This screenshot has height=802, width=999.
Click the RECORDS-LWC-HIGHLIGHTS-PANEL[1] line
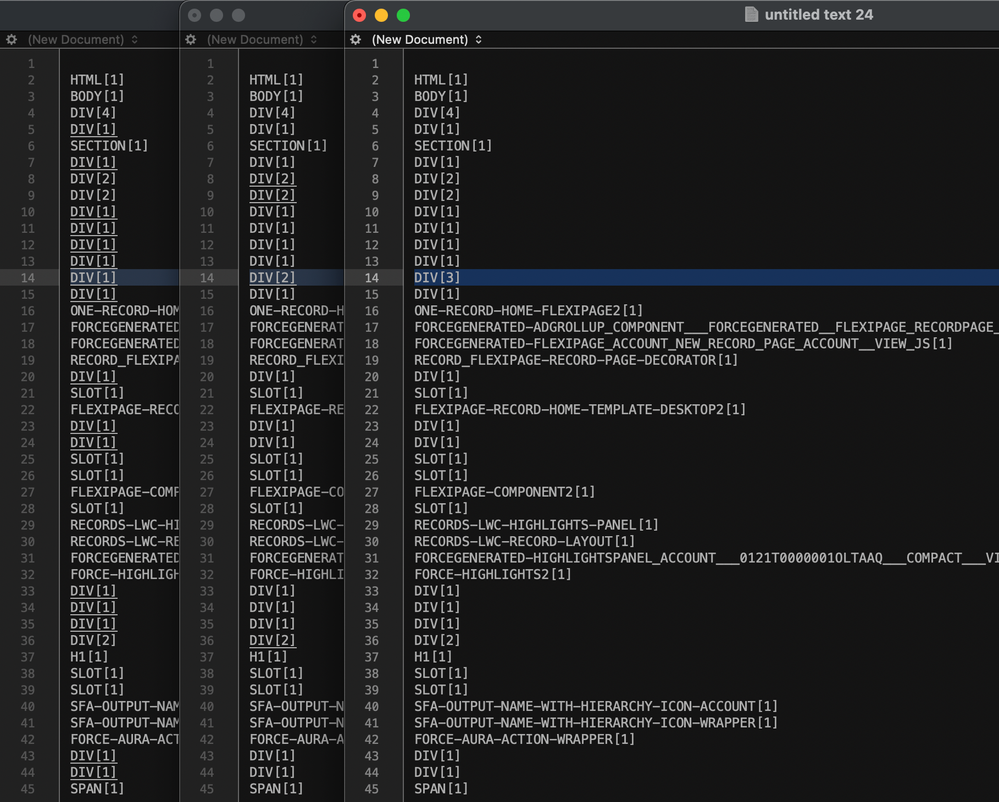click(536, 525)
